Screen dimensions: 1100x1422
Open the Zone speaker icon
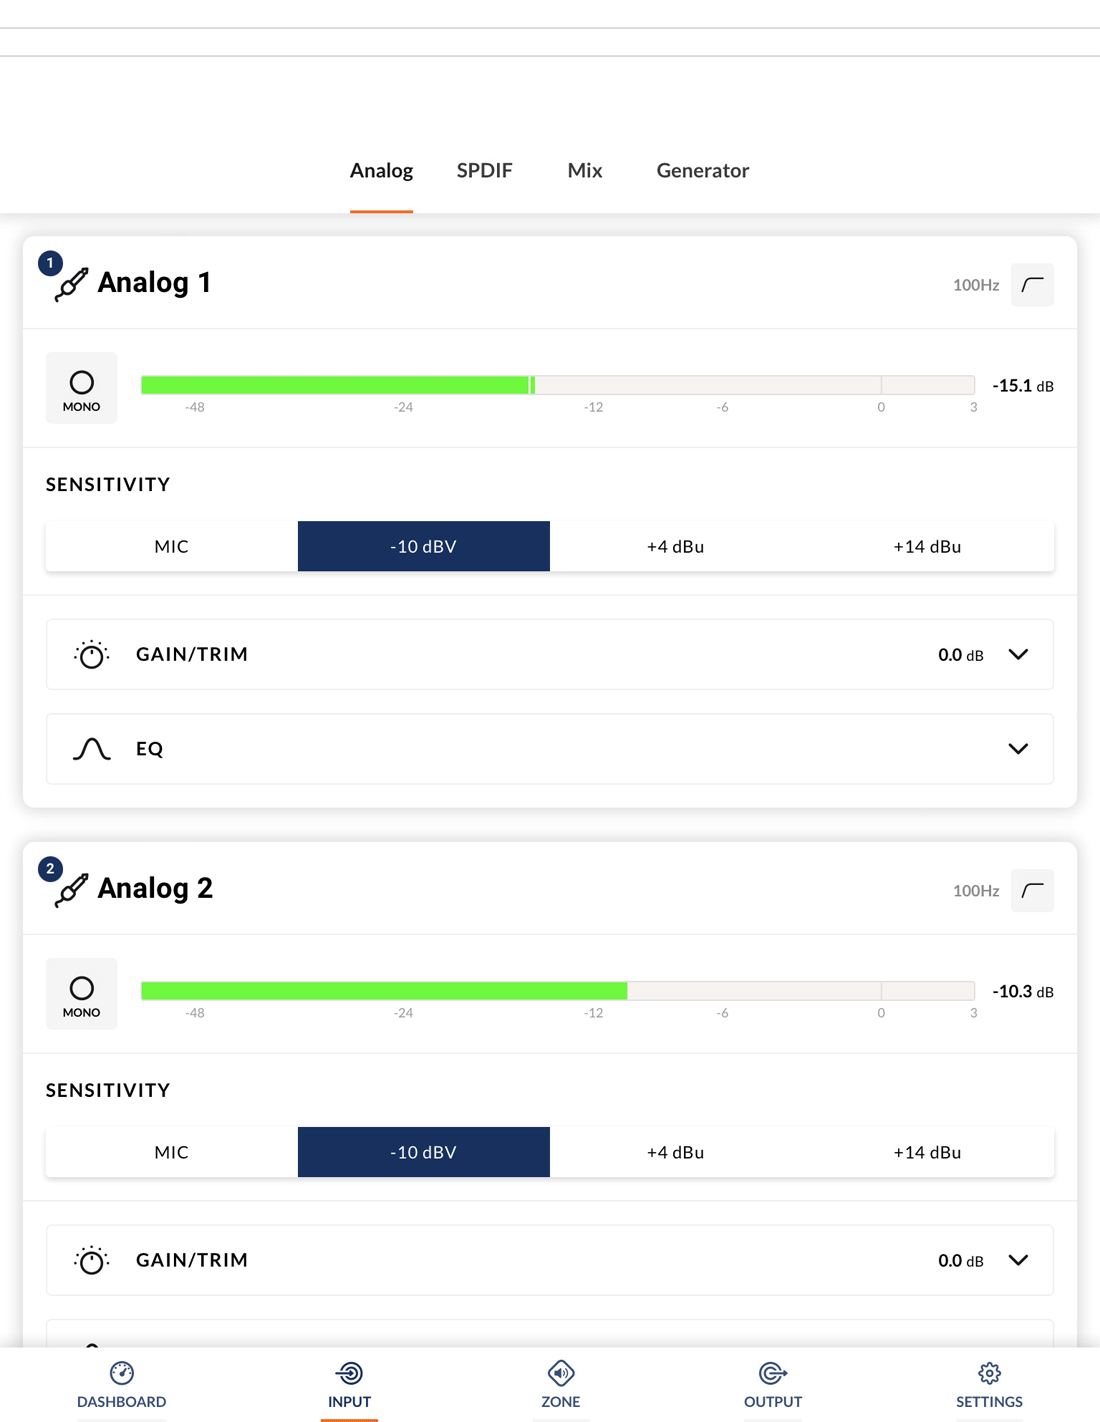click(561, 1373)
